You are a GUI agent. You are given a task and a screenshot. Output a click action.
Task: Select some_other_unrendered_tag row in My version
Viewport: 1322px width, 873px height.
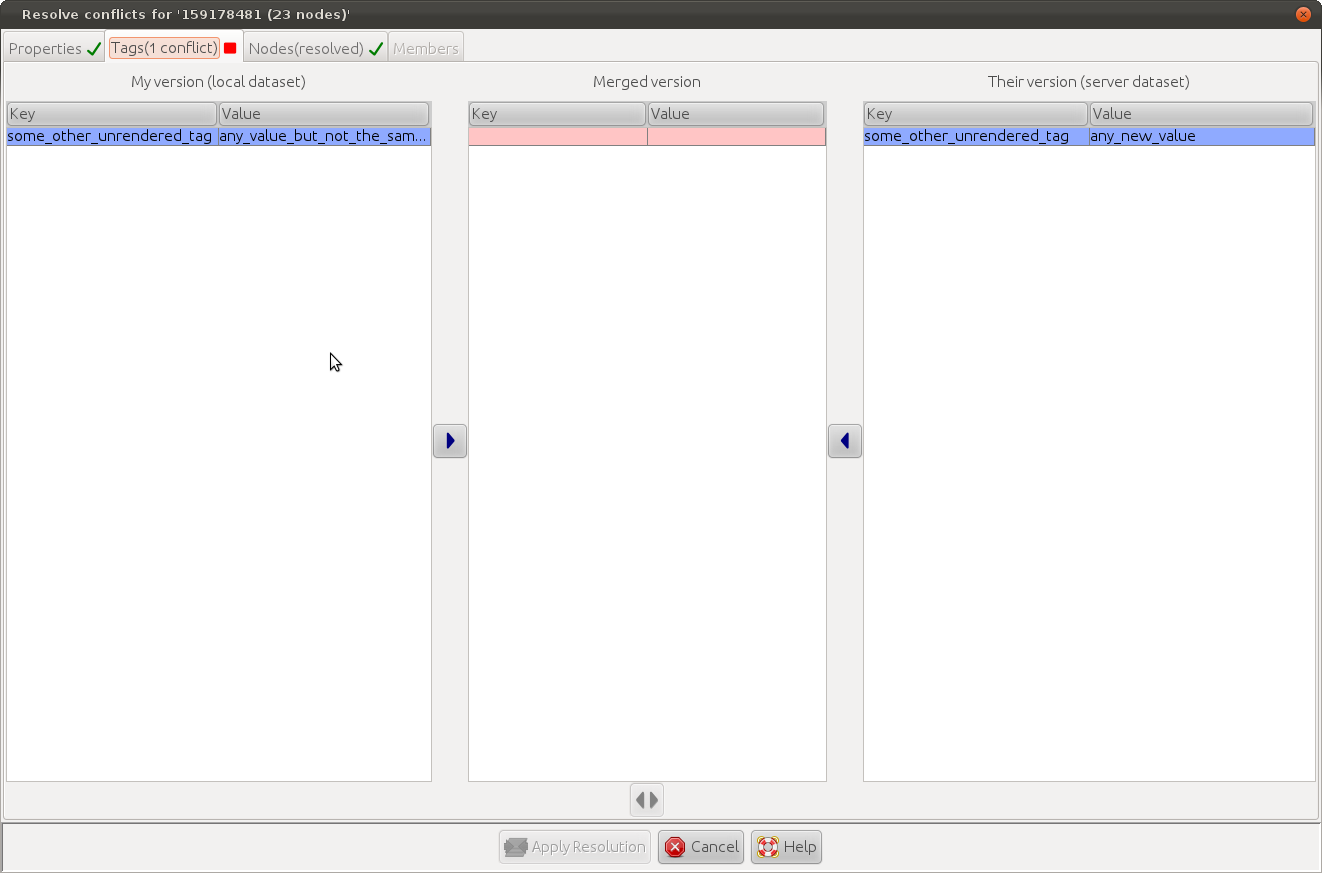coord(110,136)
